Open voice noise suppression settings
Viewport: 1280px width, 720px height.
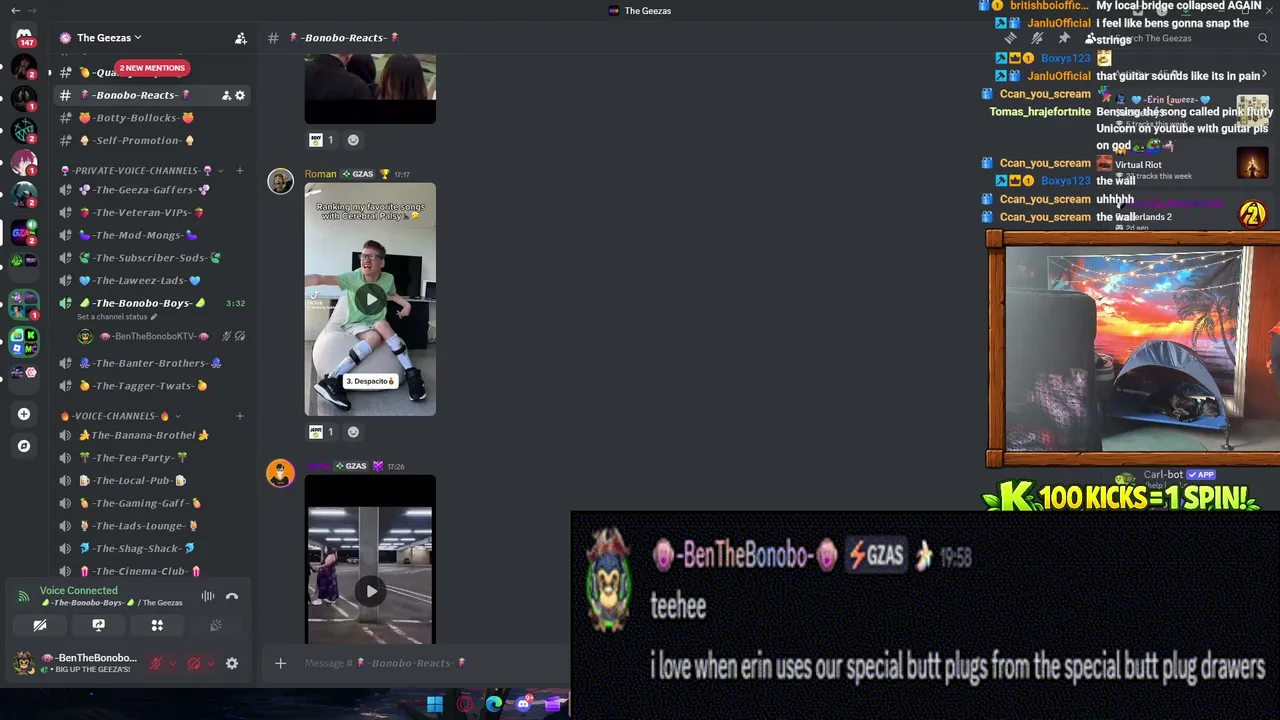[x=208, y=596]
